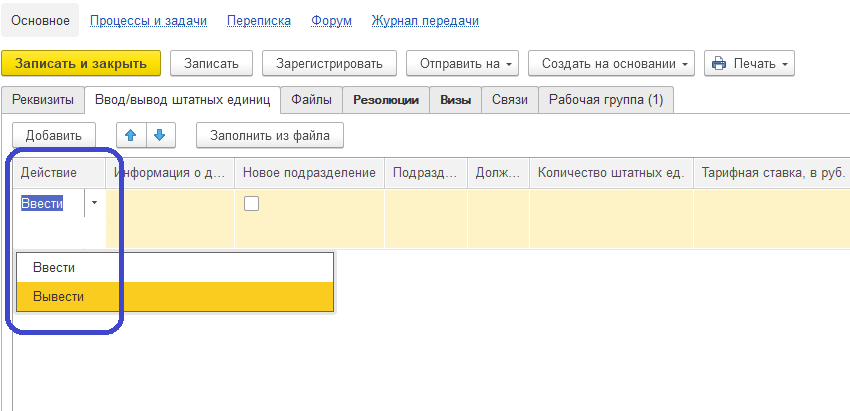Click the printer icon on Печать button
Viewport: 850px width, 411px height.
[719, 63]
